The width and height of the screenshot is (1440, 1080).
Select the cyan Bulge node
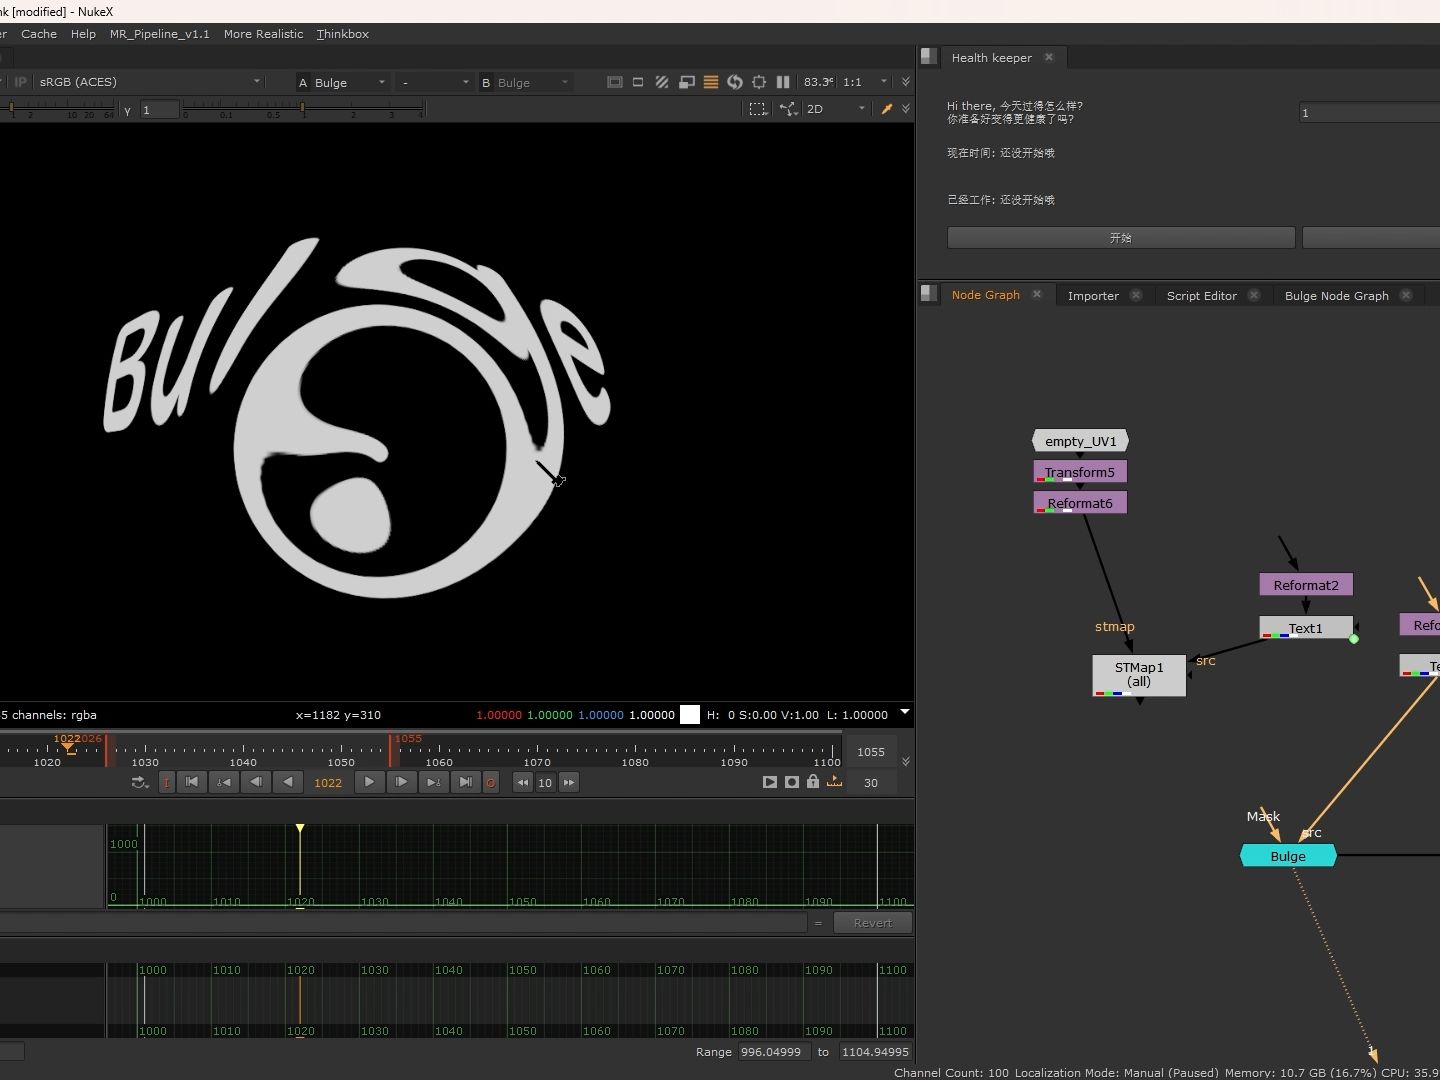(1288, 856)
